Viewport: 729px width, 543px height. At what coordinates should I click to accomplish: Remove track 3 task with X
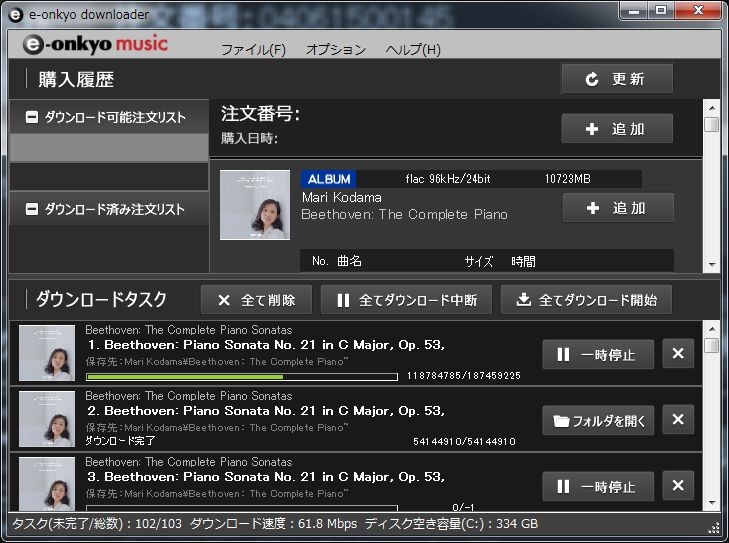pos(678,486)
